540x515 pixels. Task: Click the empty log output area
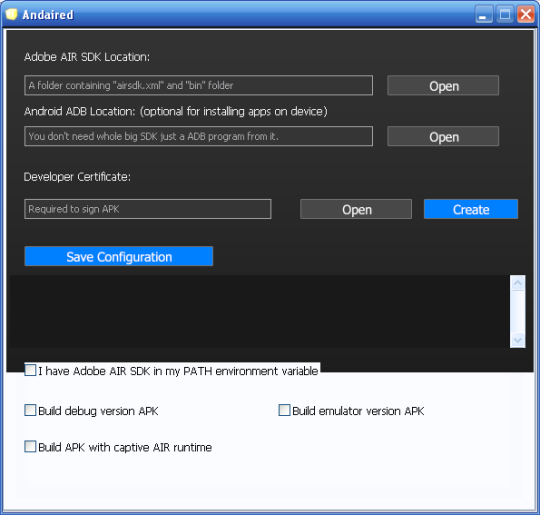click(x=260, y=311)
